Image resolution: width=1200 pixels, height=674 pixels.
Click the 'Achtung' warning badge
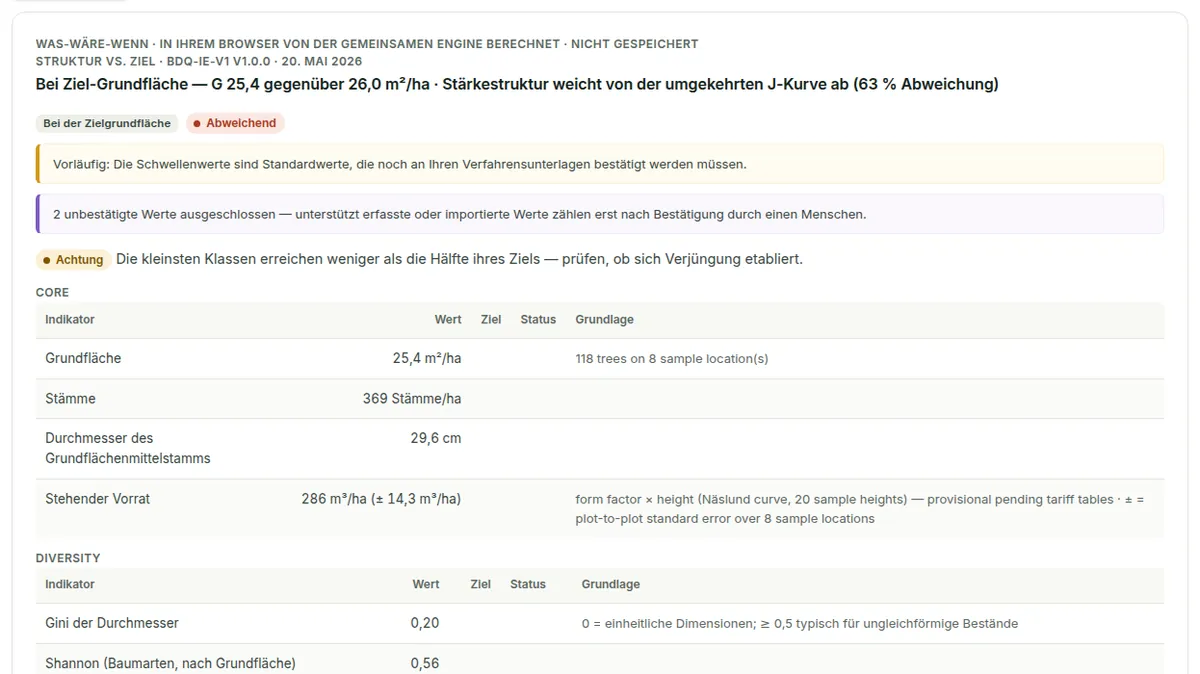coord(73,260)
